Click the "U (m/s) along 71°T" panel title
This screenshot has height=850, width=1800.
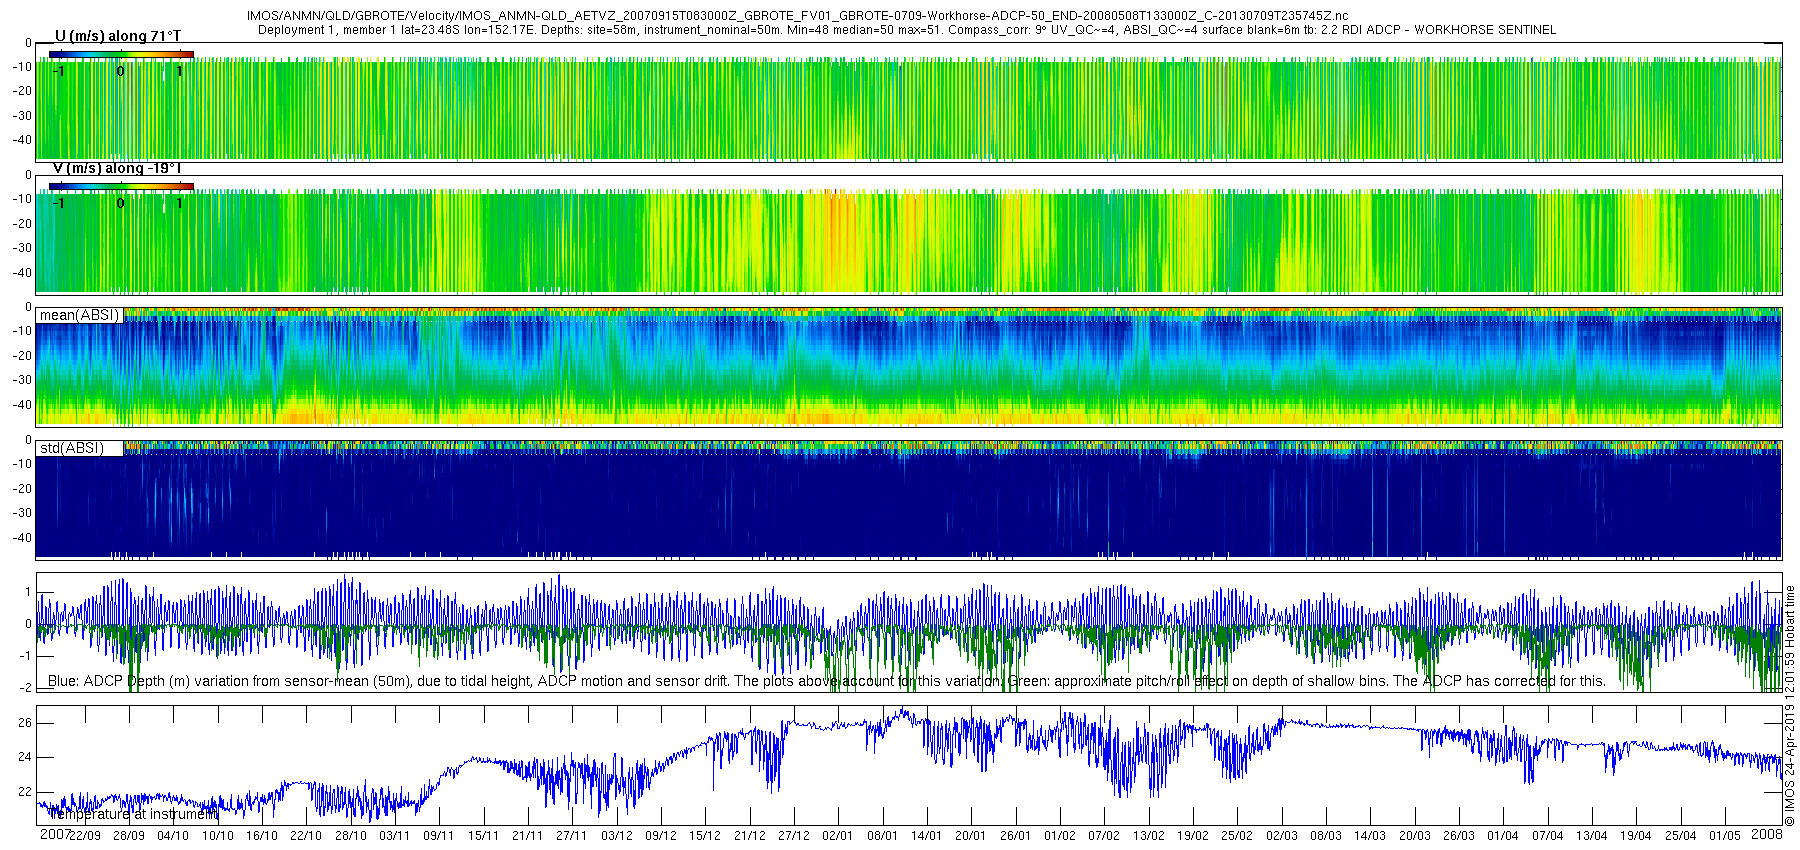(118, 36)
